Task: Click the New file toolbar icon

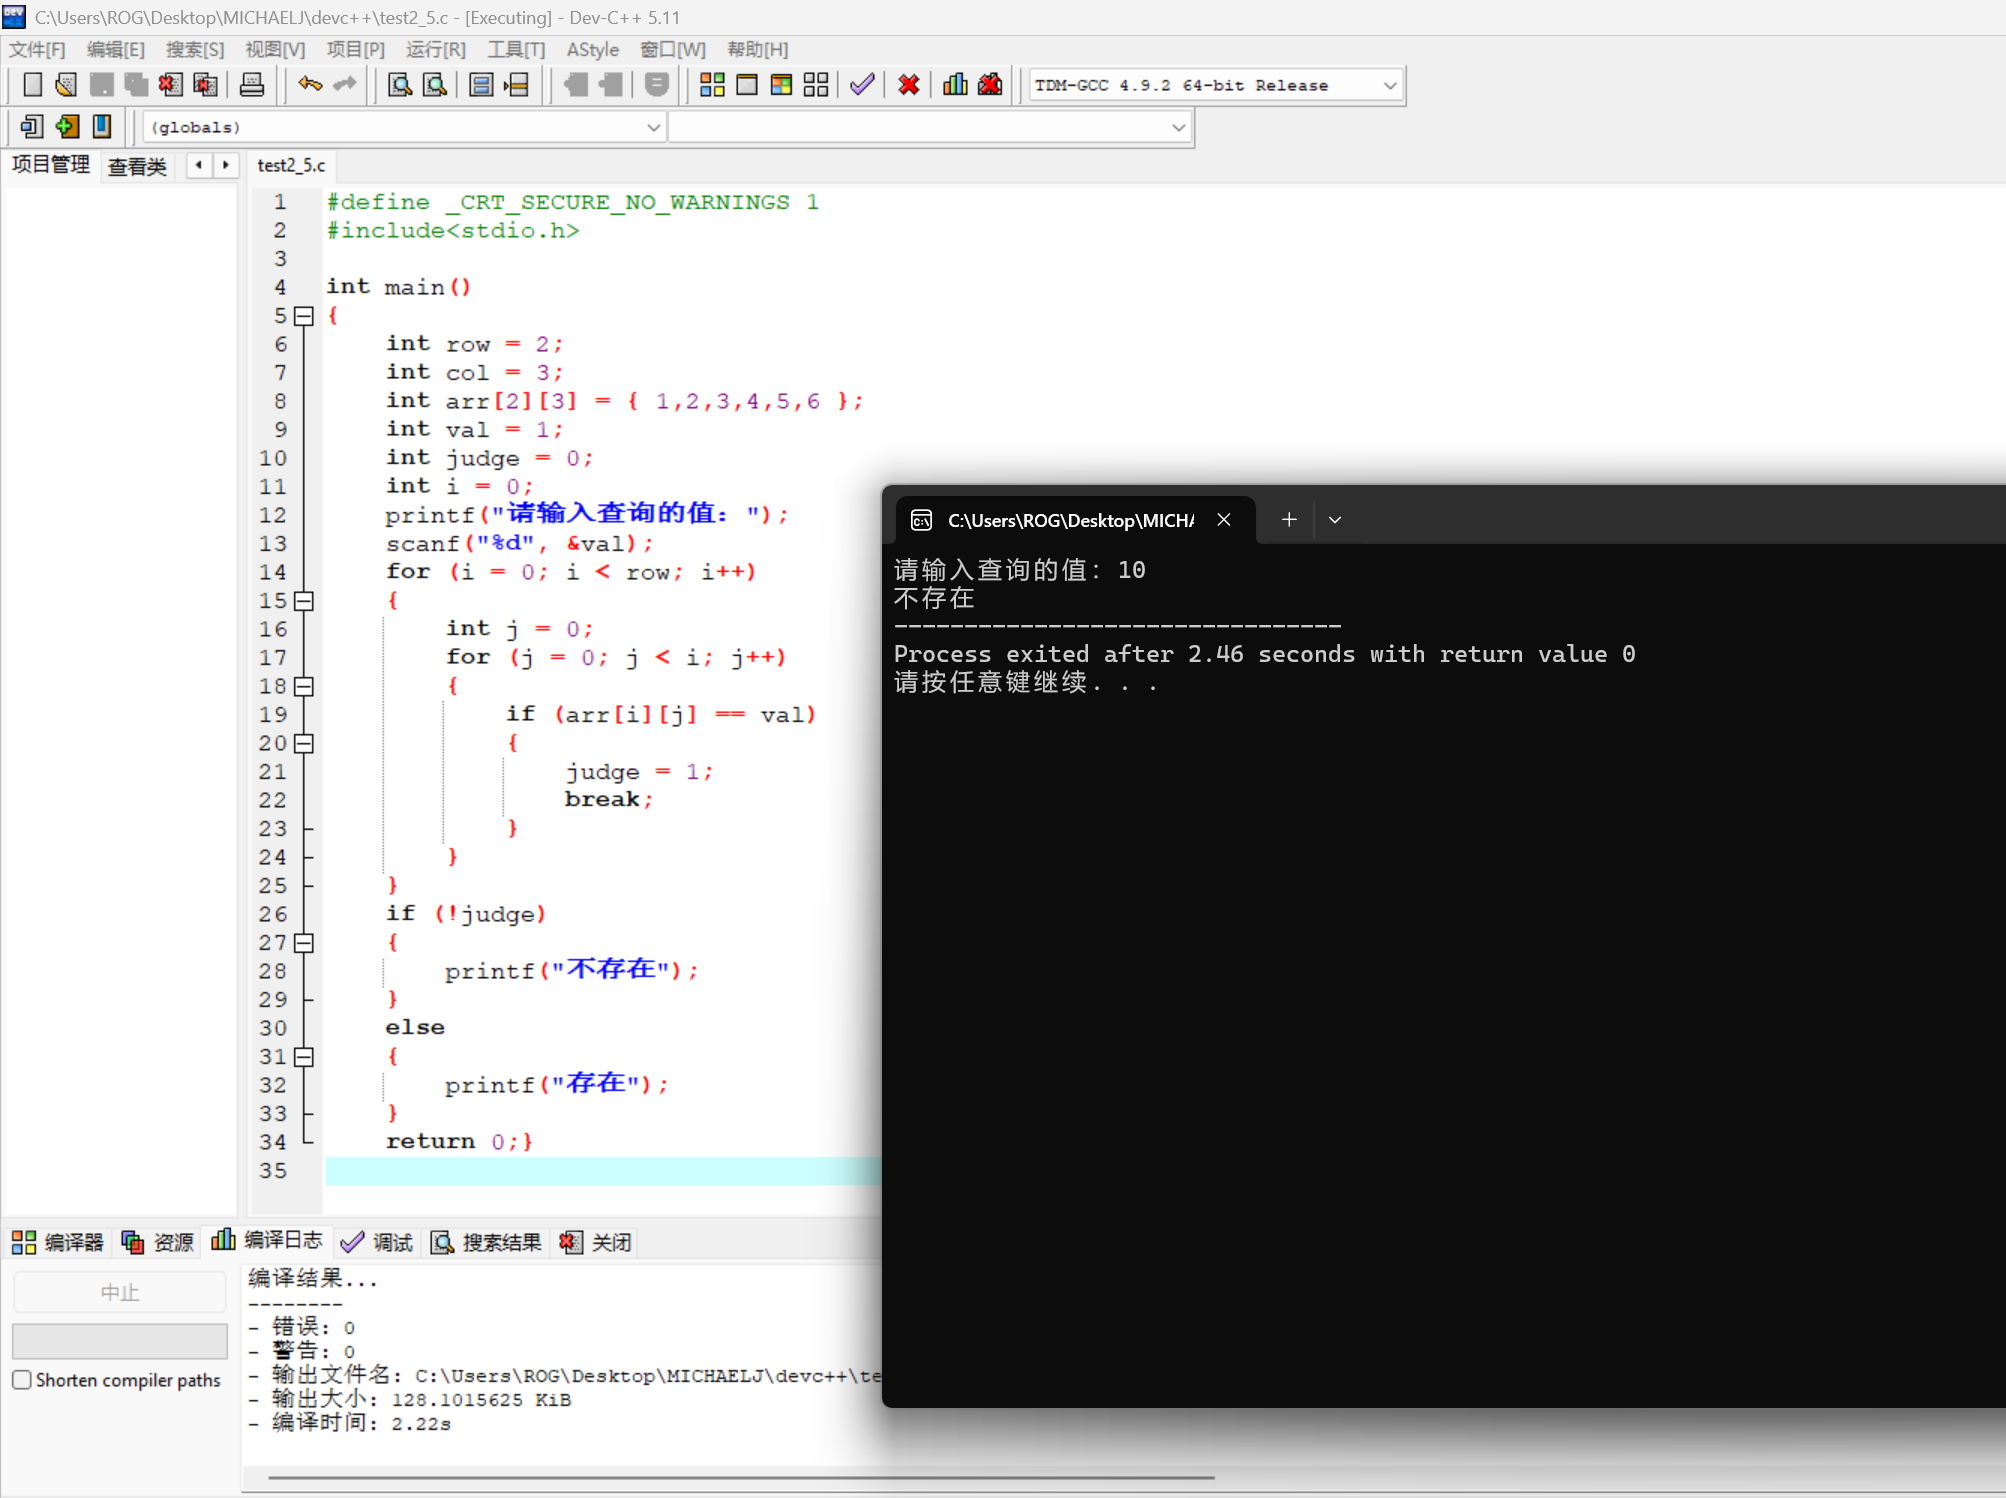Action: (x=32, y=85)
